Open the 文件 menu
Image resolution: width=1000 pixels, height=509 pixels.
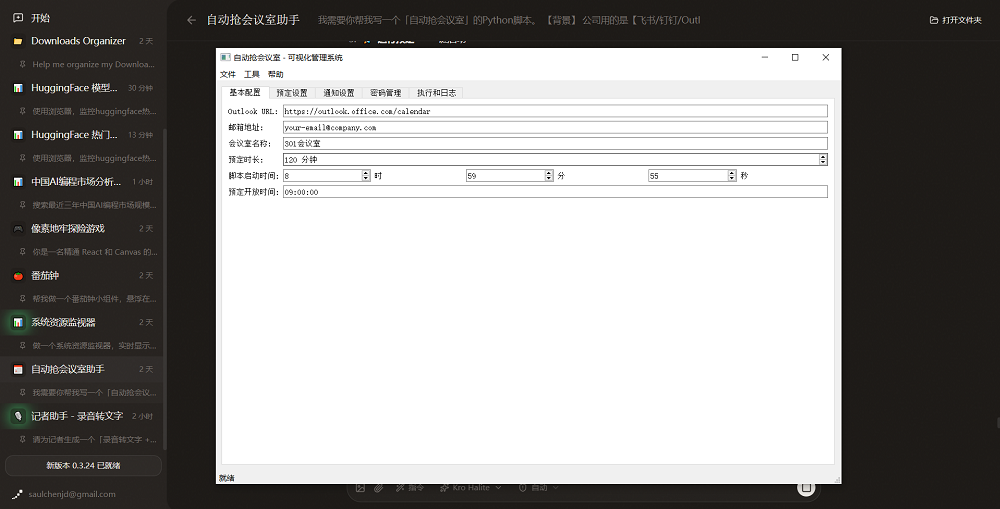coord(228,75)
